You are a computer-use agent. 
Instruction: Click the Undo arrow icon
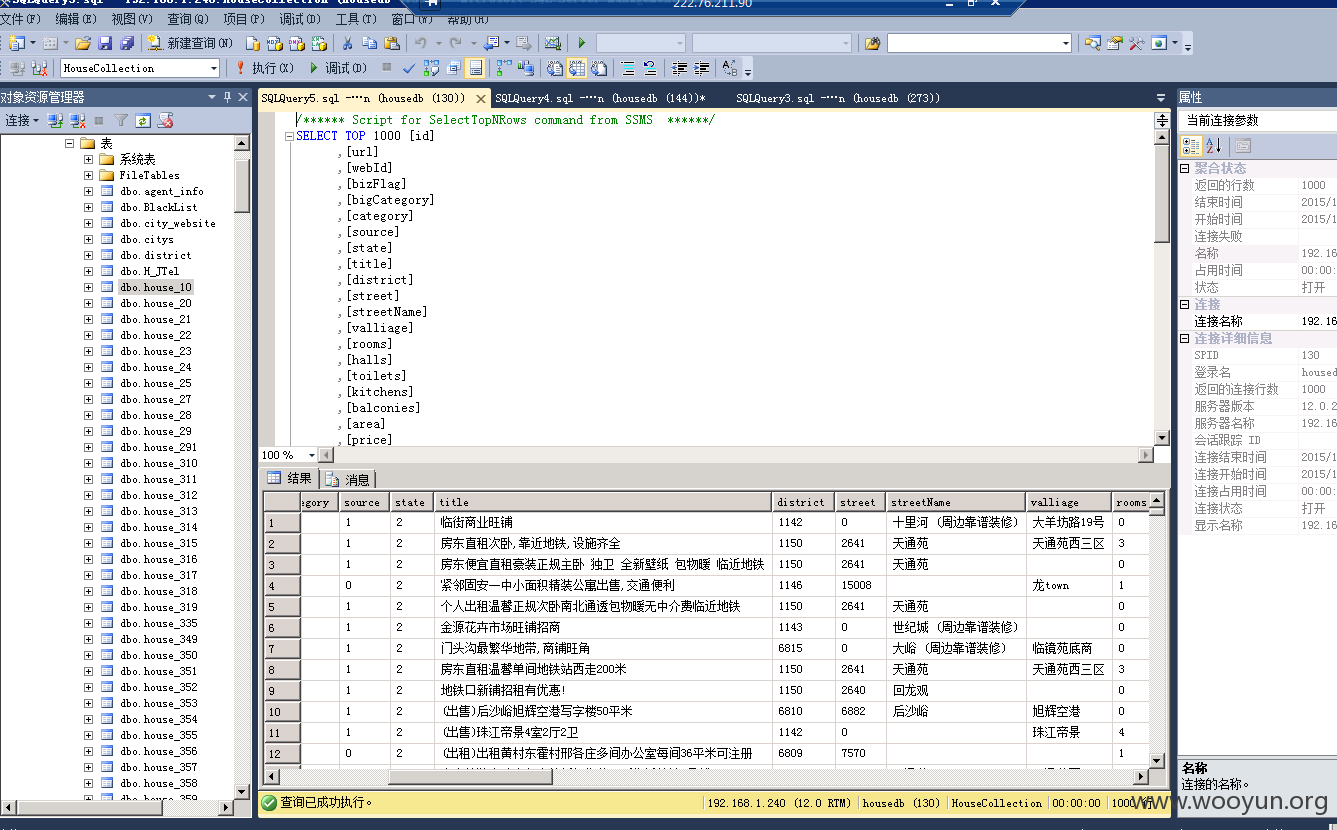pos(419,43)
